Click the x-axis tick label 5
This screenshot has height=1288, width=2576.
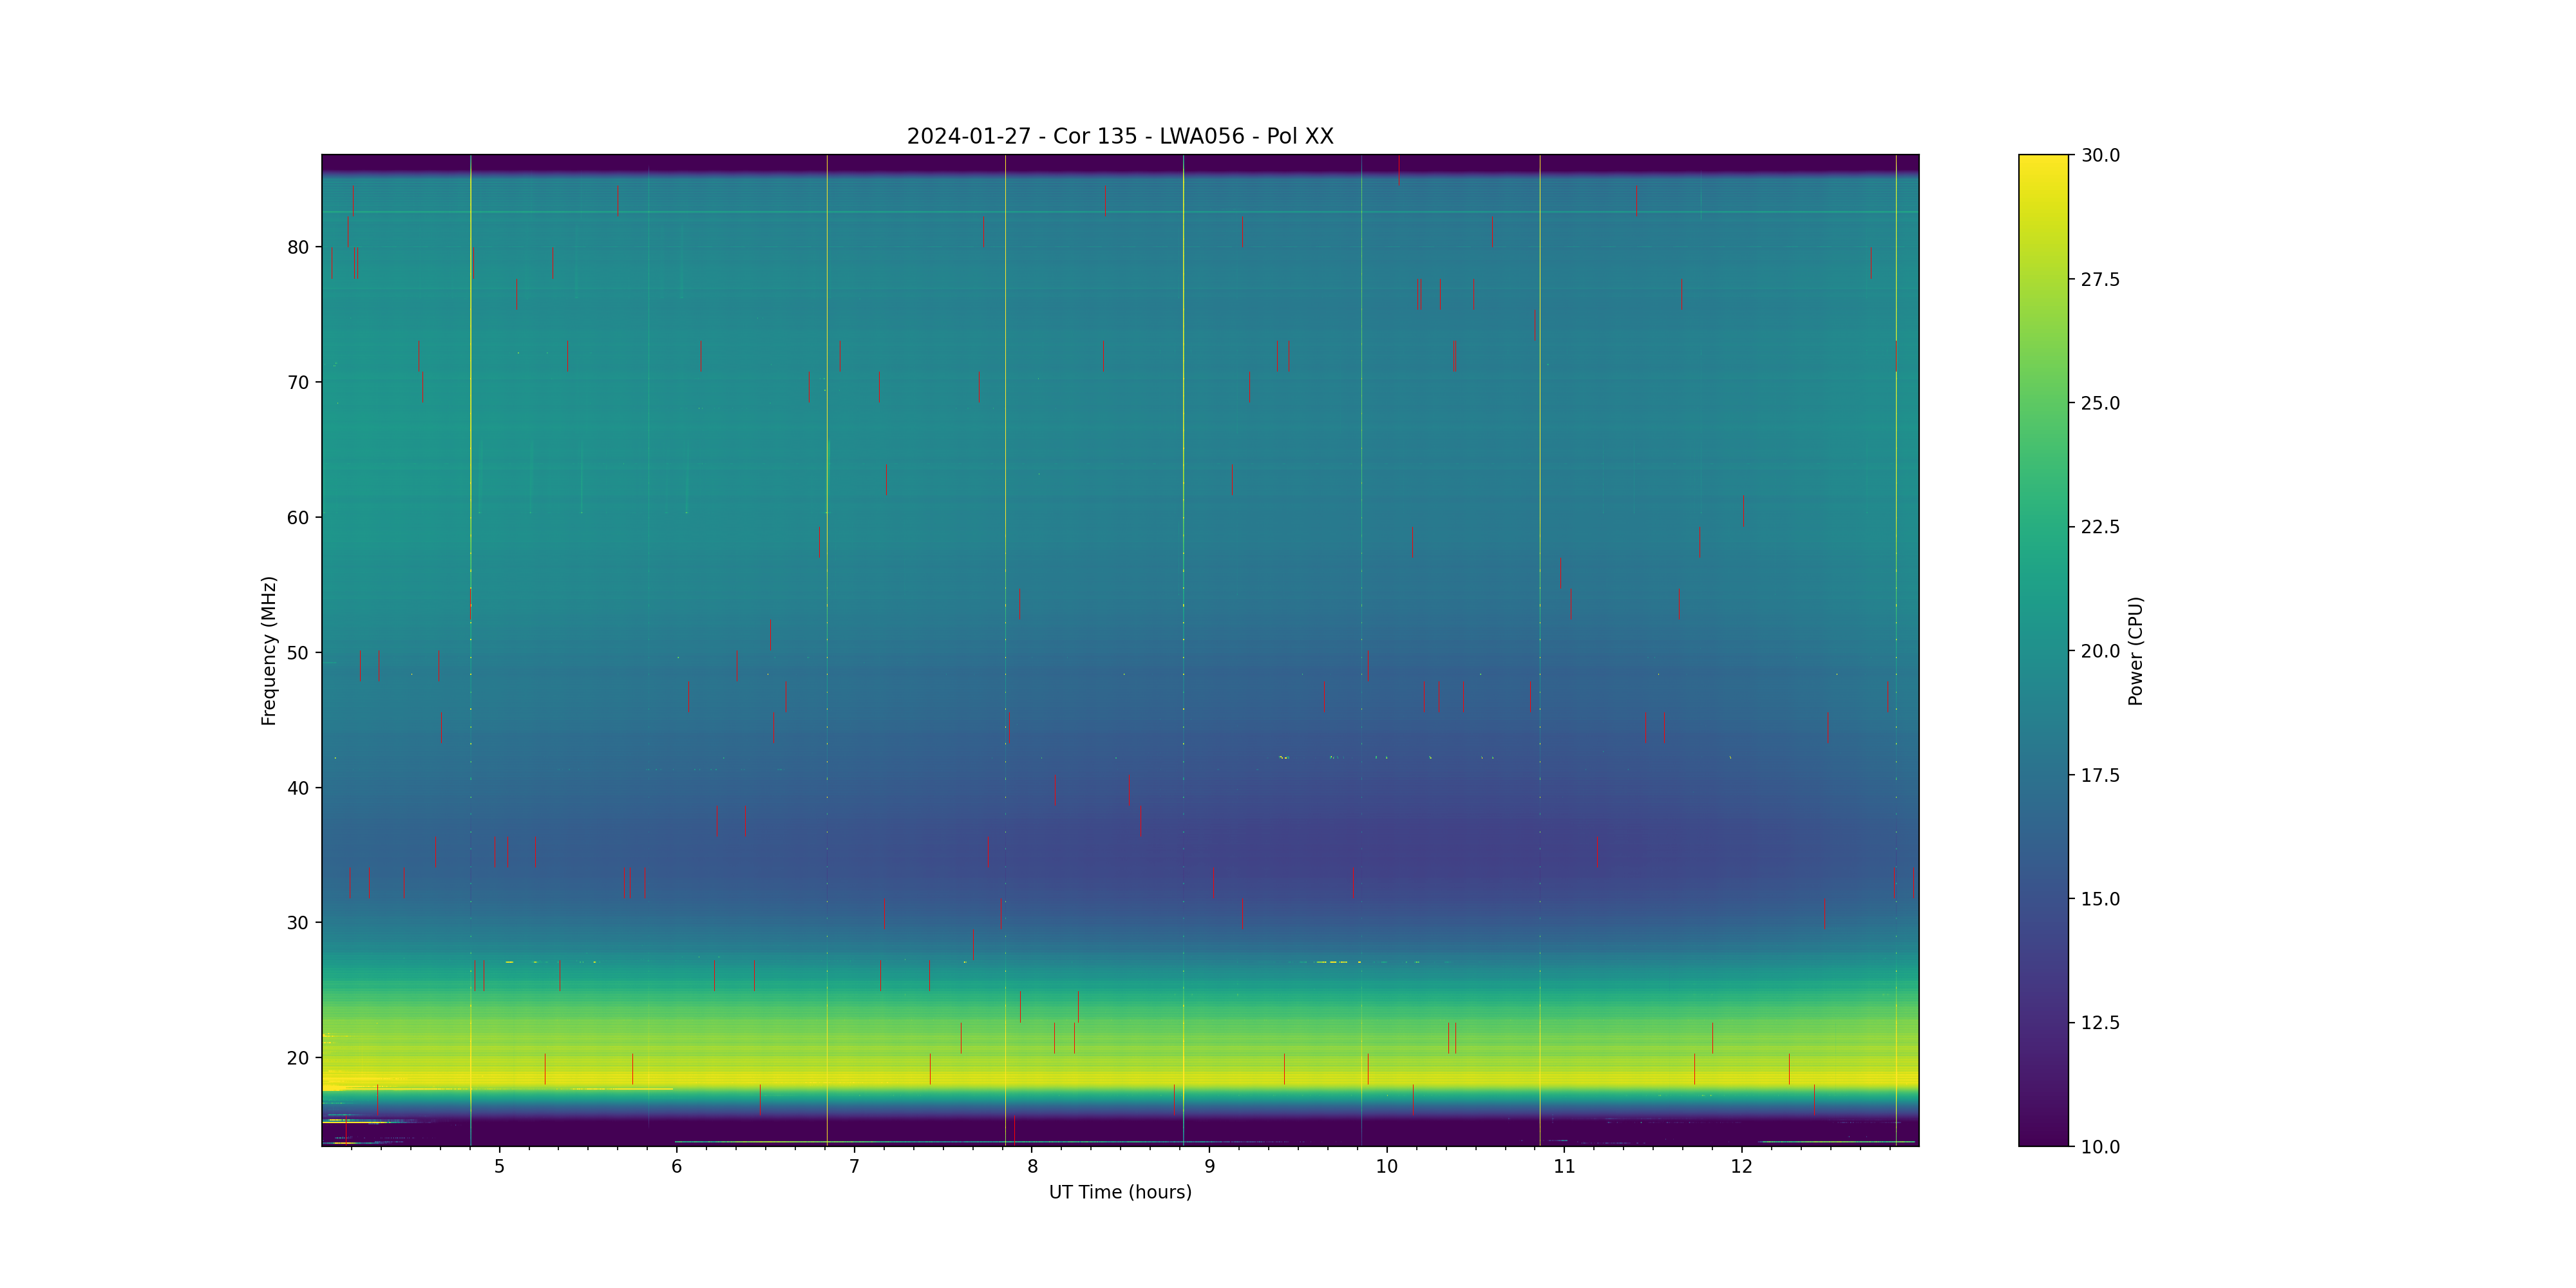tap(499, 1166)
